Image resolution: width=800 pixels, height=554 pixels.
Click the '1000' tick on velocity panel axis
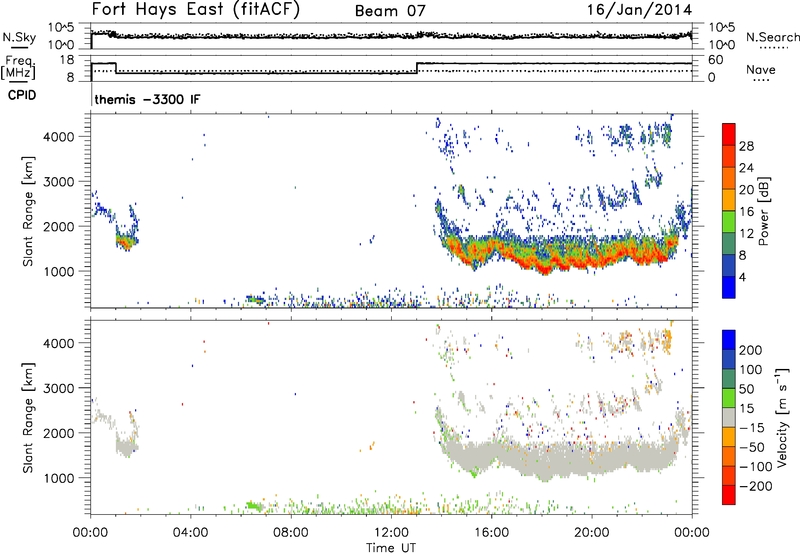[x=58, y=478]
